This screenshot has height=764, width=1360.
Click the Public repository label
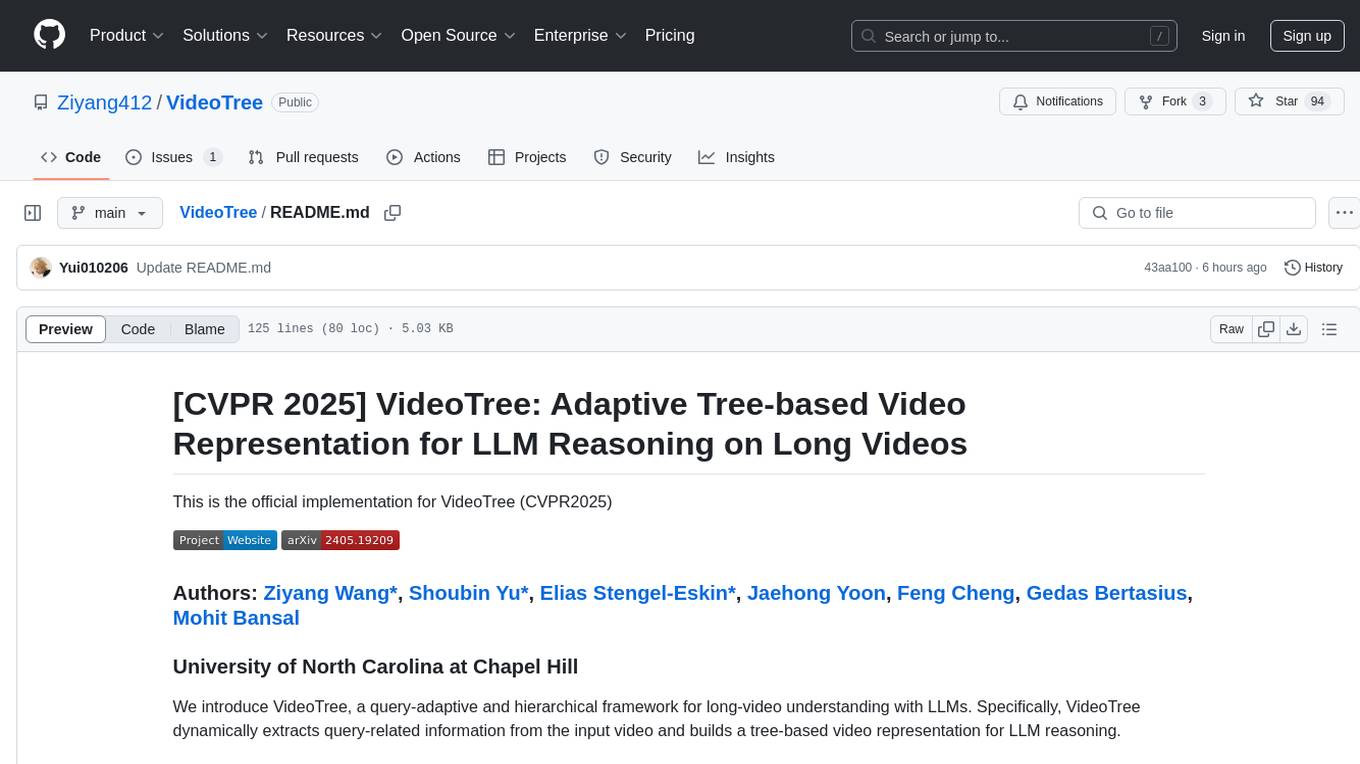pos(295,102)
